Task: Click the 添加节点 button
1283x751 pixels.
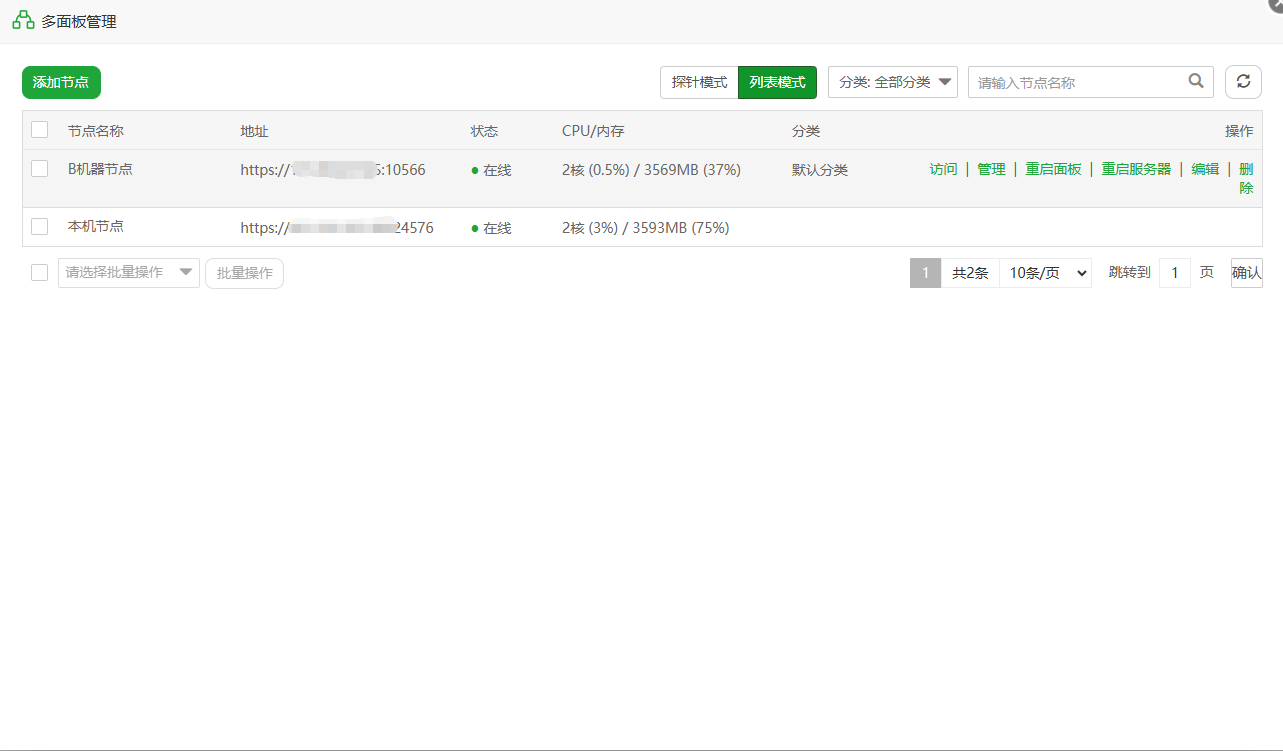Action: [x=61, y=82]
